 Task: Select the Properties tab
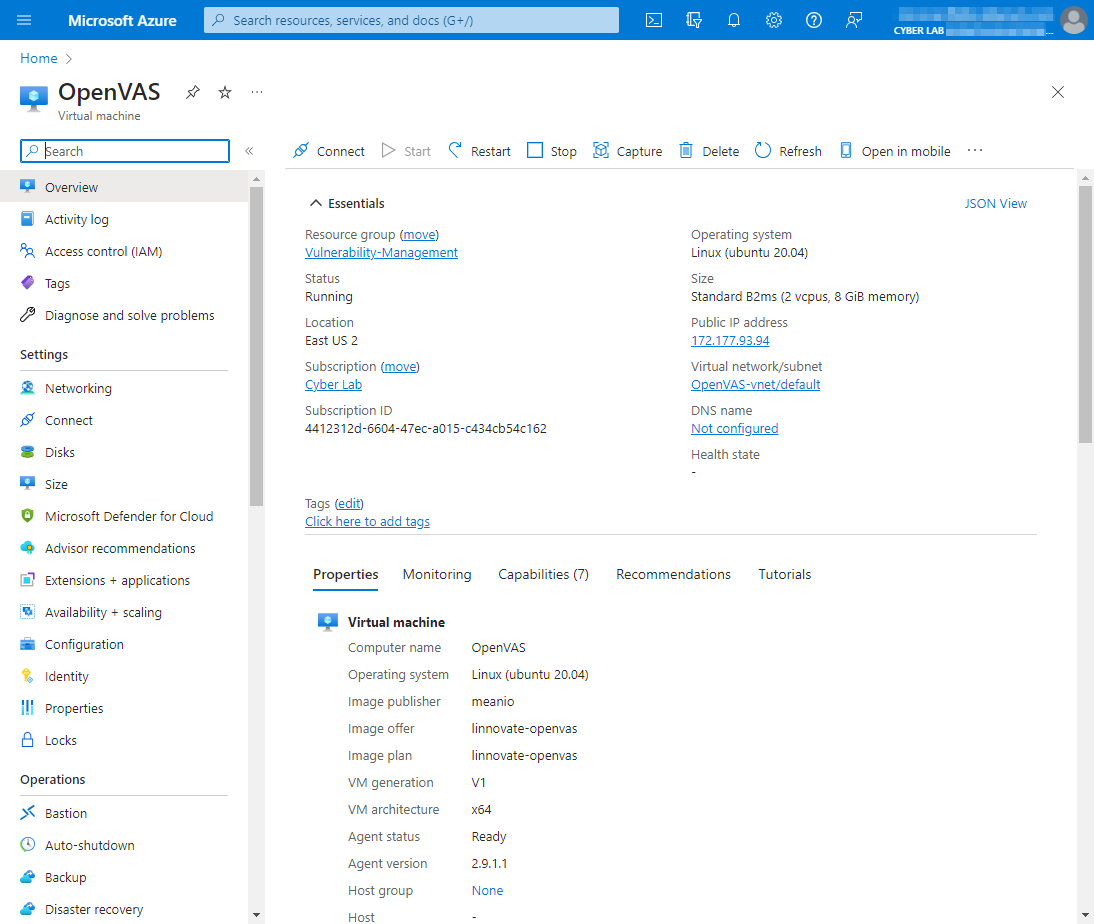coord(345,574)
